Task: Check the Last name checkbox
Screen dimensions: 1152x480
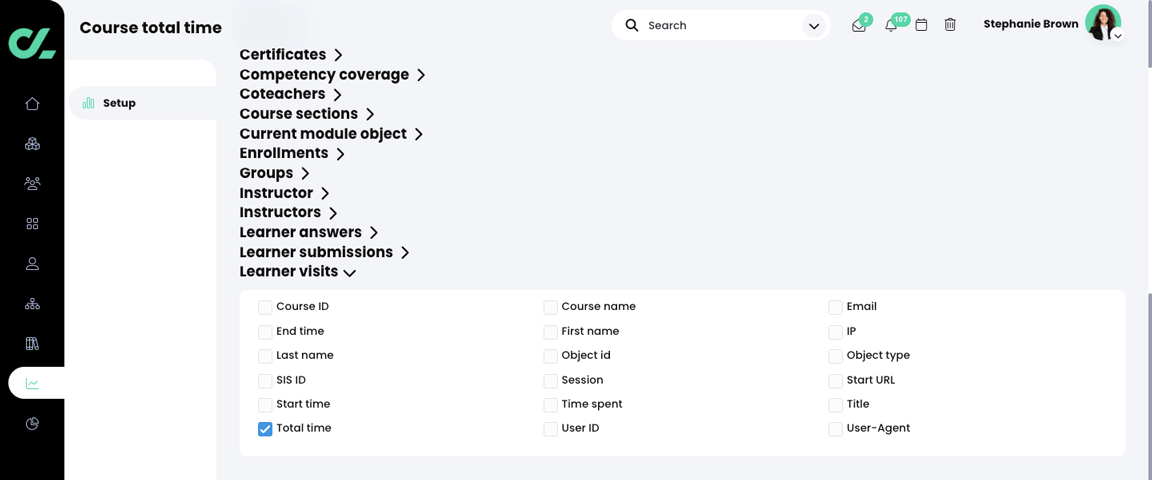Action: [x=265, y=357]
